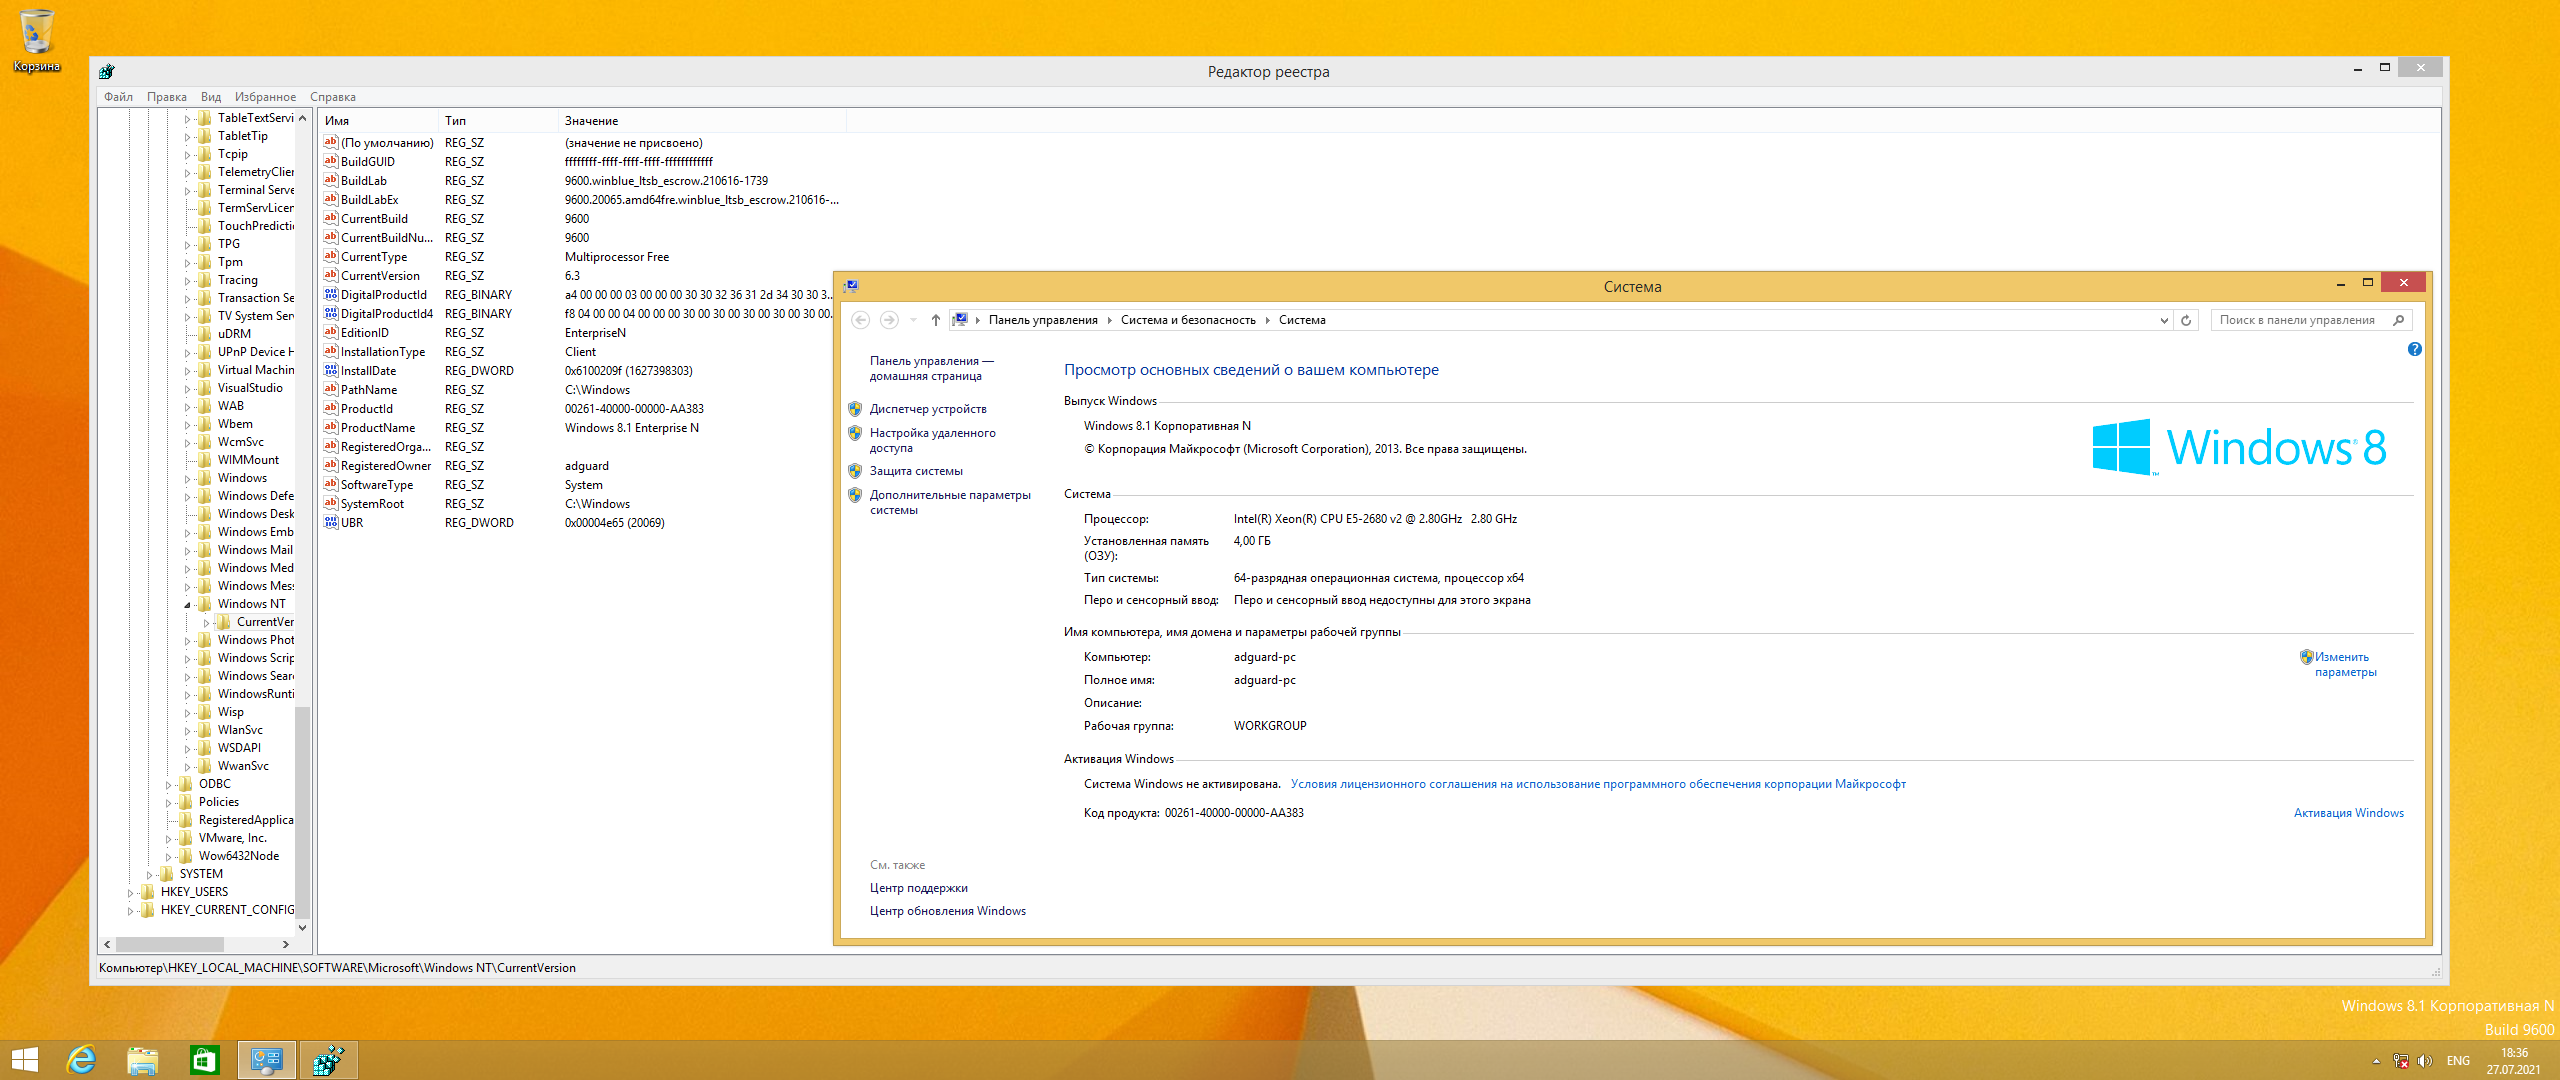Screen dimensions: 2560x1080
Task: Click the ProductName string value icon
Action: coord(331,428)
